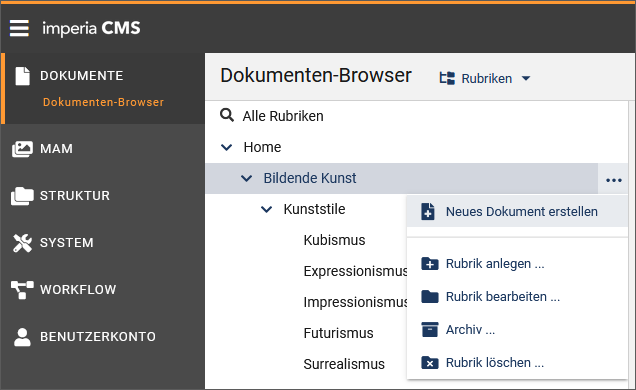Click the add-folder Rubrik anlegen icon
The width and height of the screenshot is (636, 390).
(x=430, y=264)
